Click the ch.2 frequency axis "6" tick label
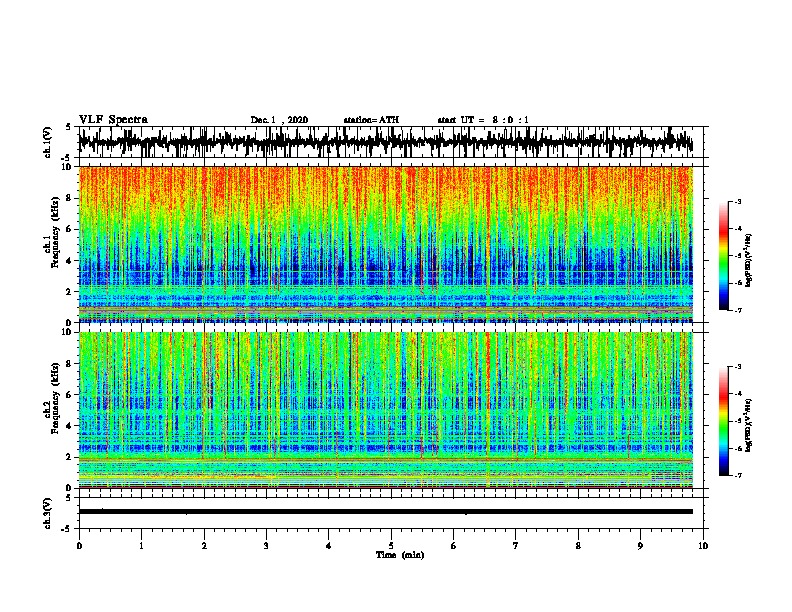The height and width of the screenshot is (612, 792). pos(69,394)
